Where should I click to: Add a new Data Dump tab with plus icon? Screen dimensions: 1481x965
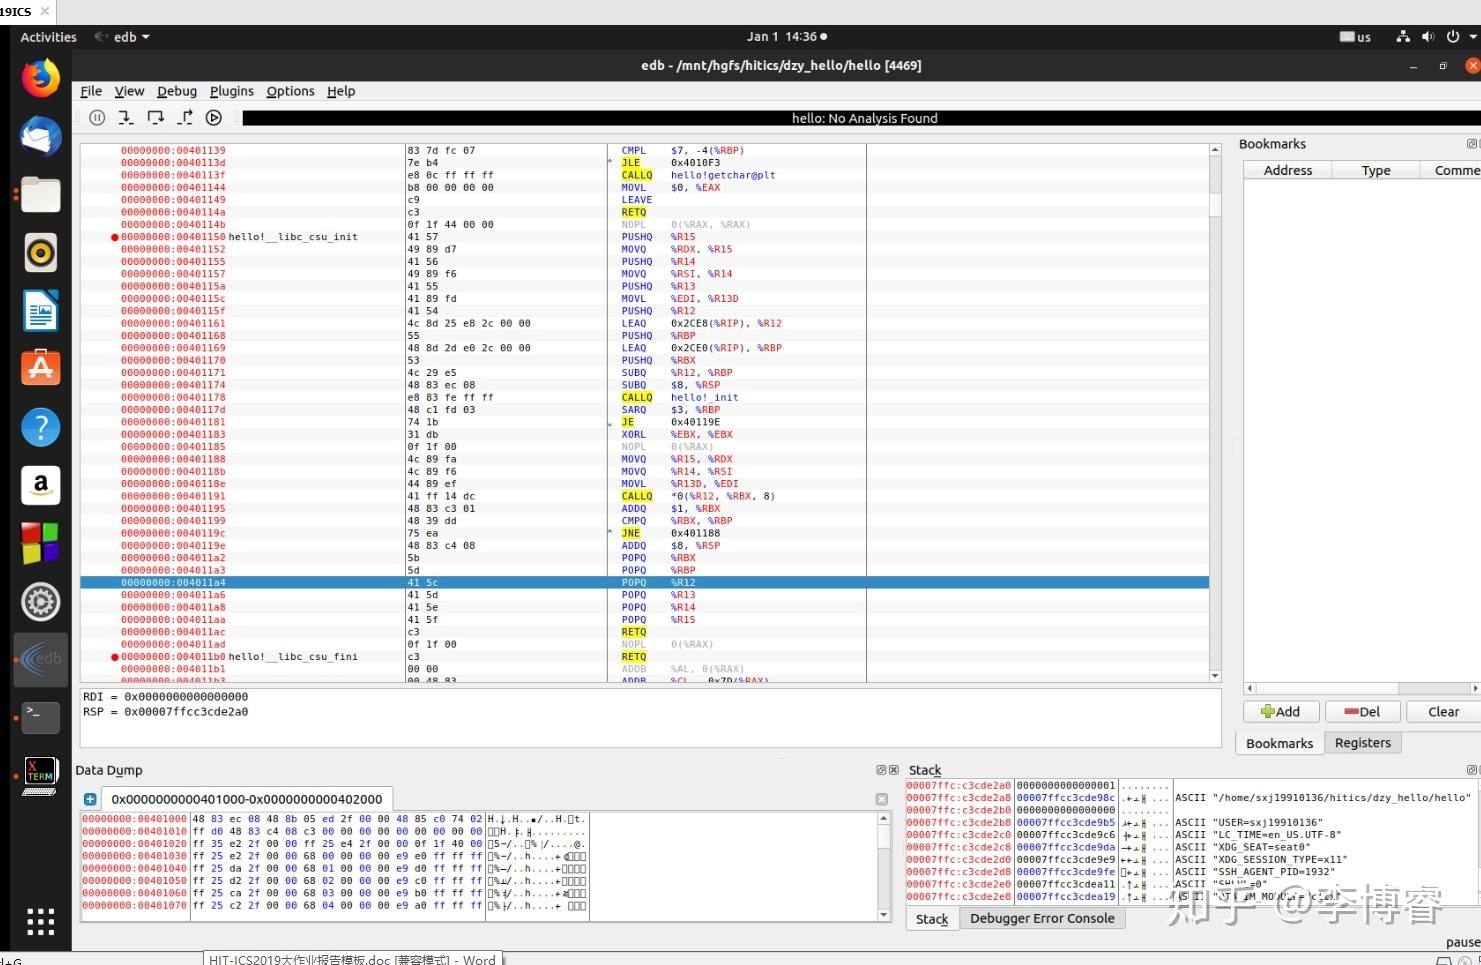tap(90, 799)
